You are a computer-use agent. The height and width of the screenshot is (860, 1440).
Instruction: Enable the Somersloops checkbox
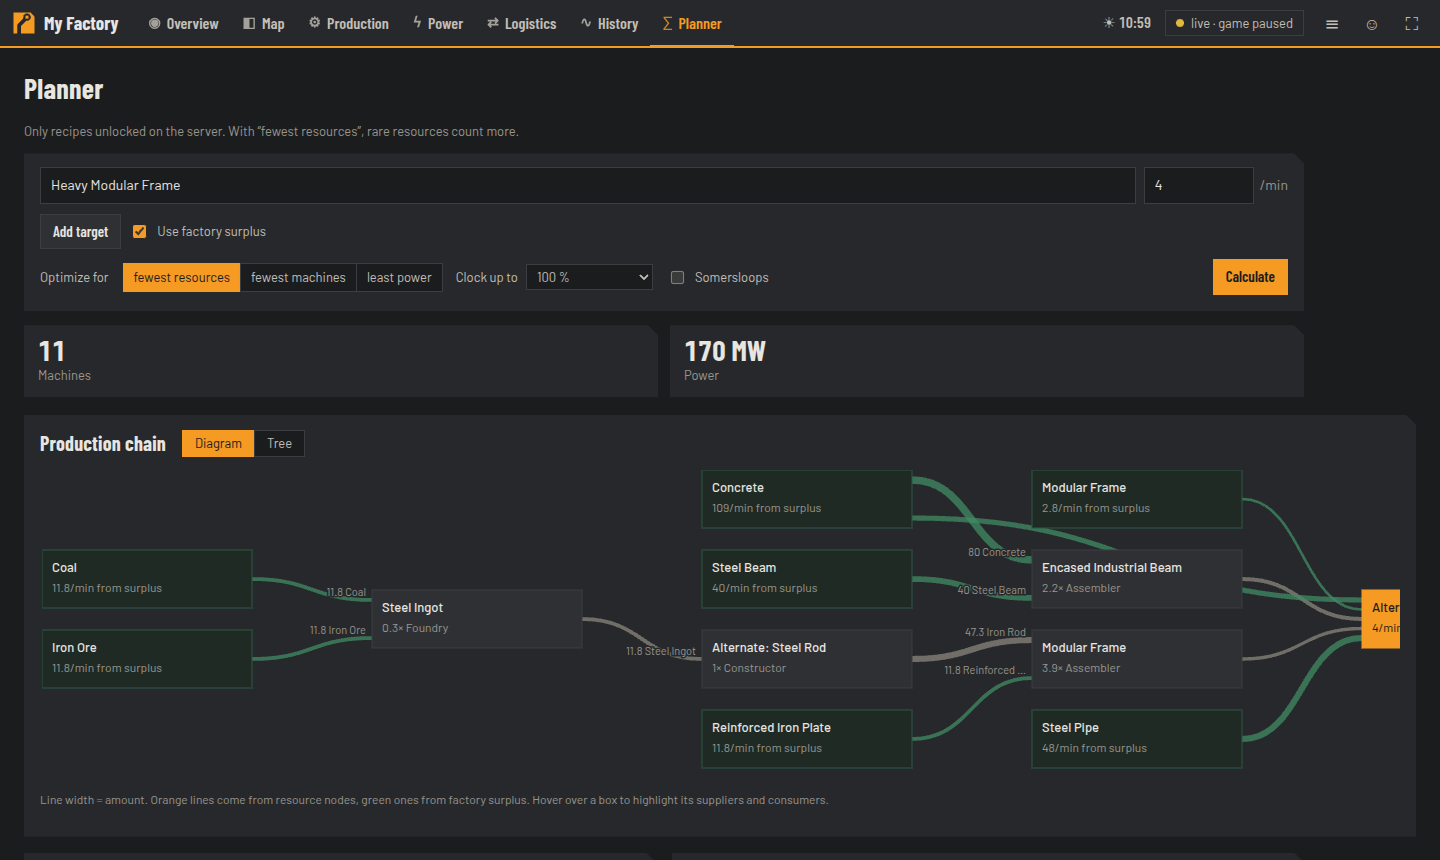pyautogui.click(x=678, y=277)
